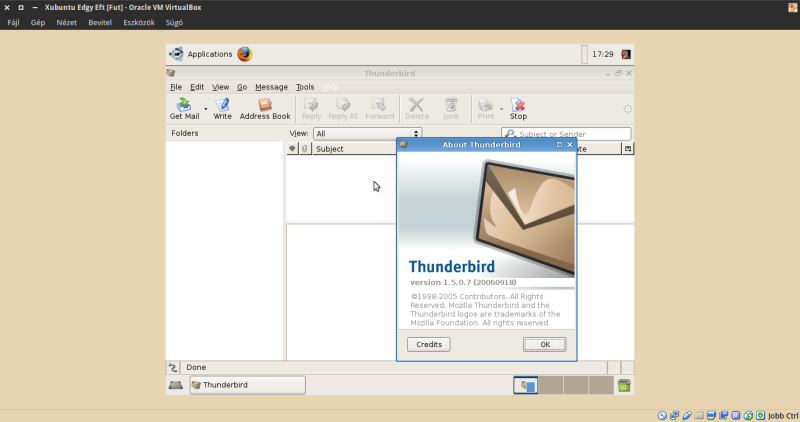
Task: Click the Stop toolbar icon
Action: pos(518,105)
